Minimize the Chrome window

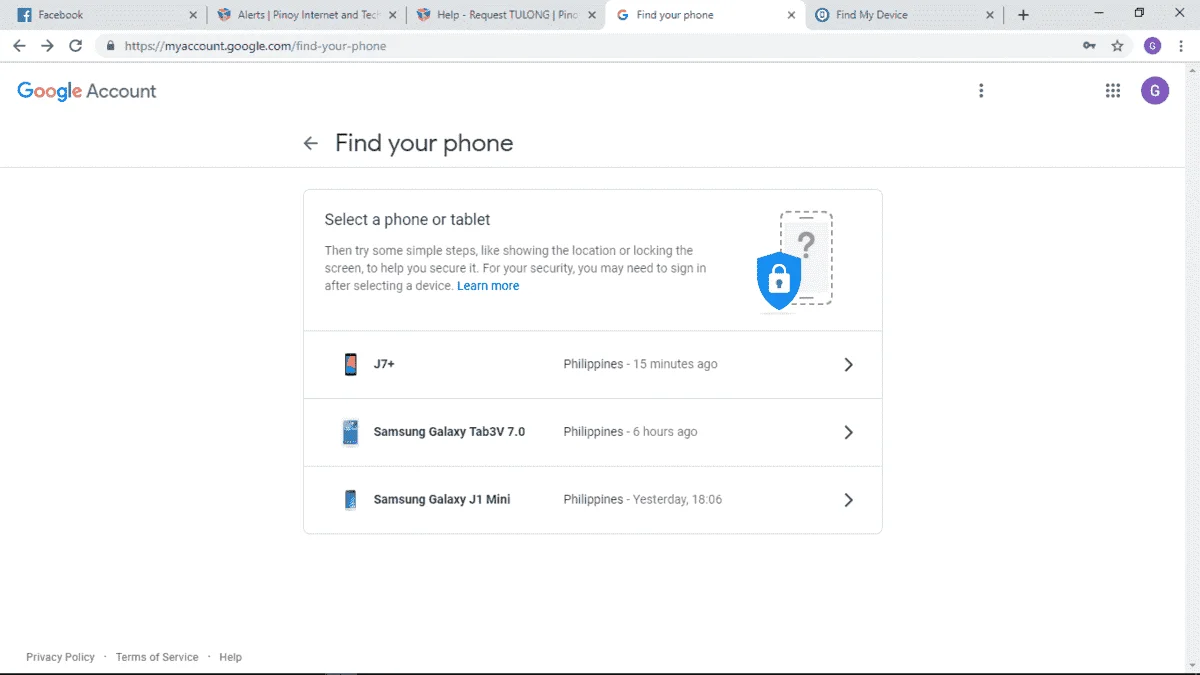point(1099,13)
